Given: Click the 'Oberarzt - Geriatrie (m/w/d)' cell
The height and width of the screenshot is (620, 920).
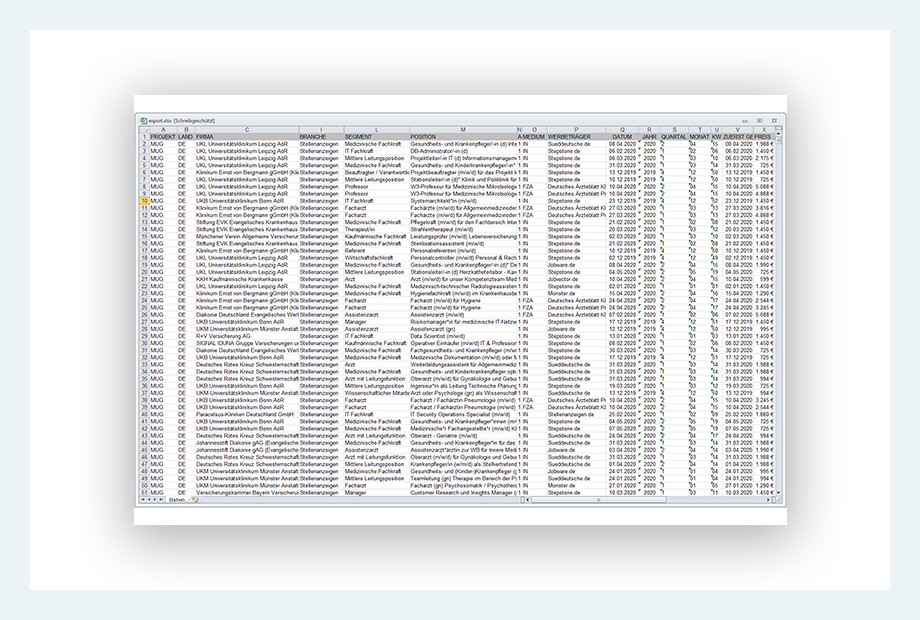Looking at the screenshot, I should (463, 436).
